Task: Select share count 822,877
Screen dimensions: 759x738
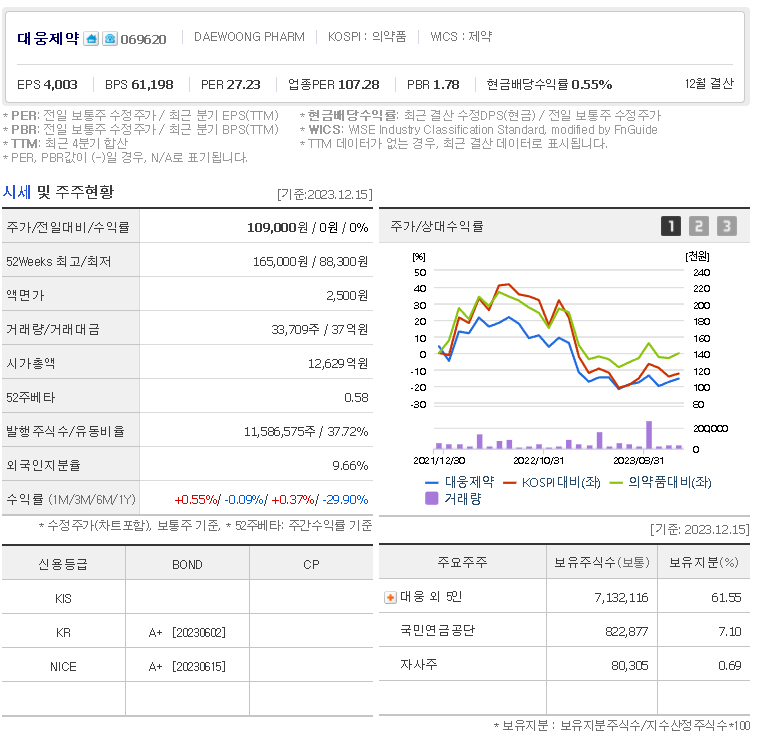Action: pos(626,632)
